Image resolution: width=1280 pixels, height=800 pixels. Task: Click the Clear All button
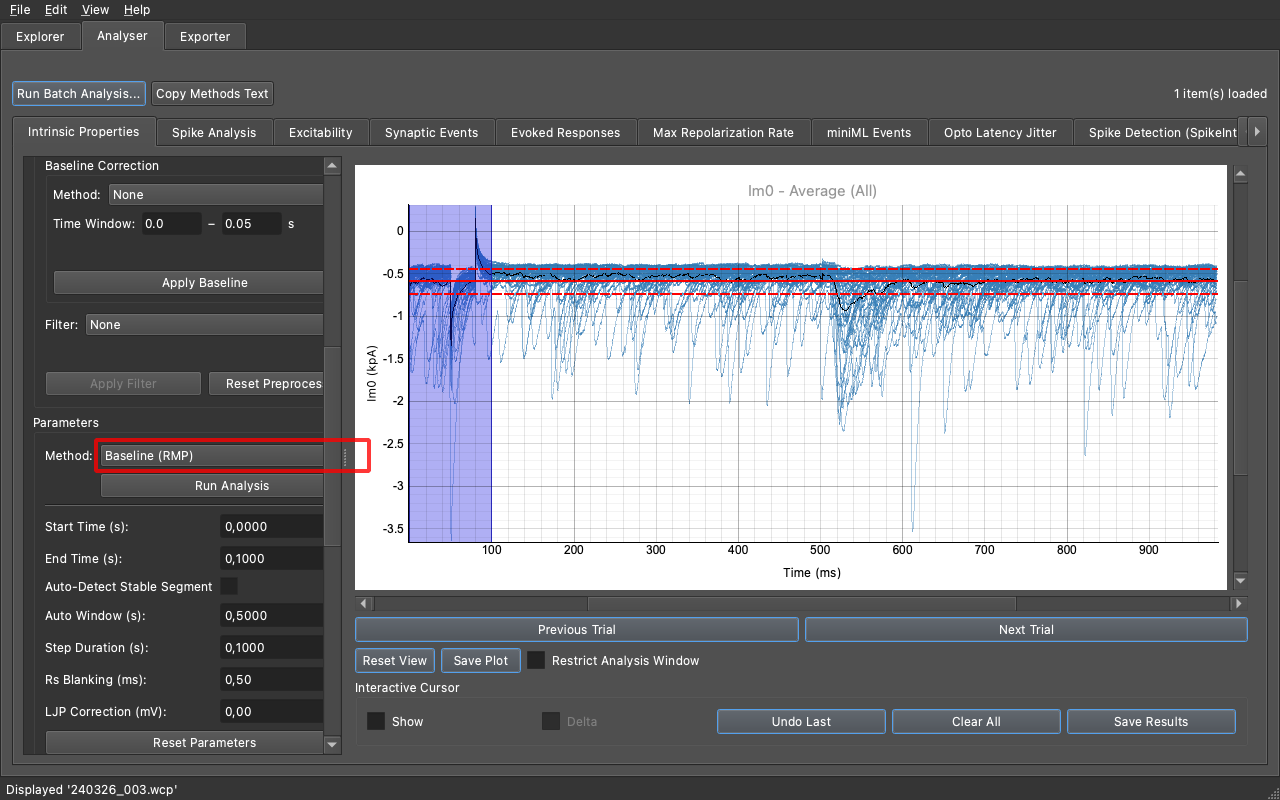(976, 722)
